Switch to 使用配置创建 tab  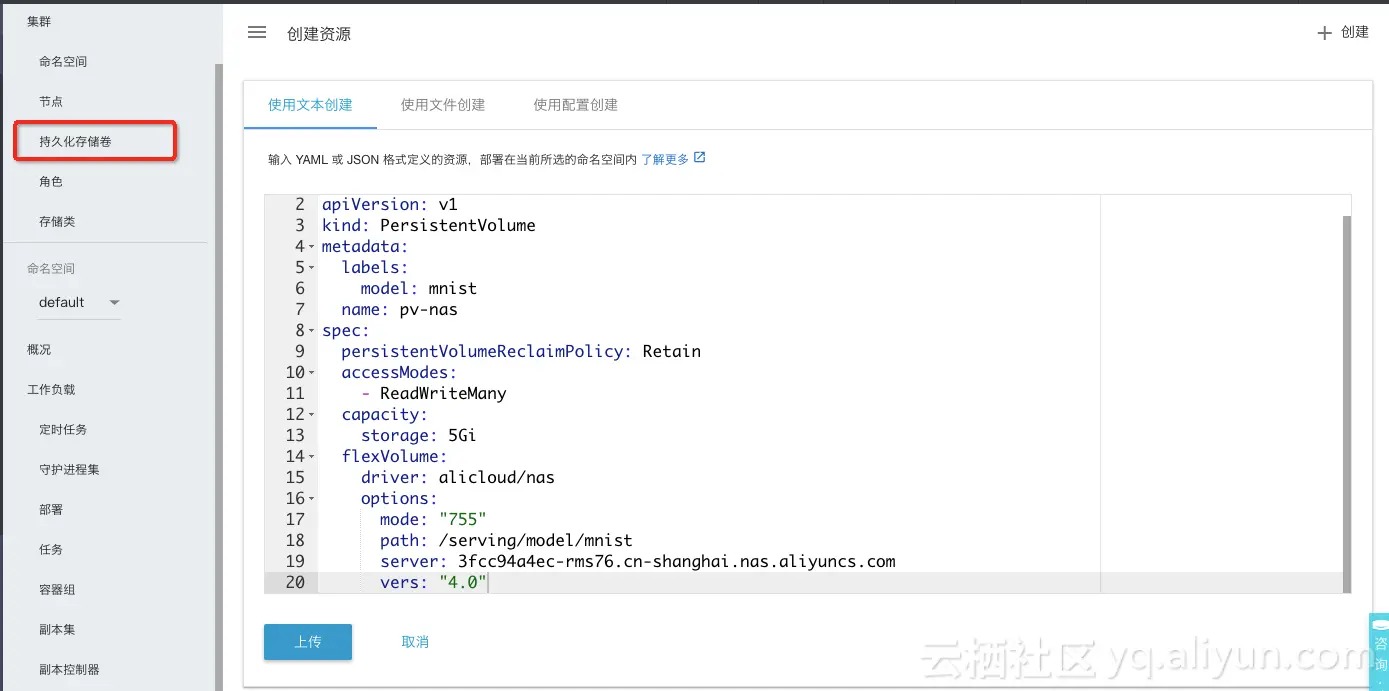point(575,104)
